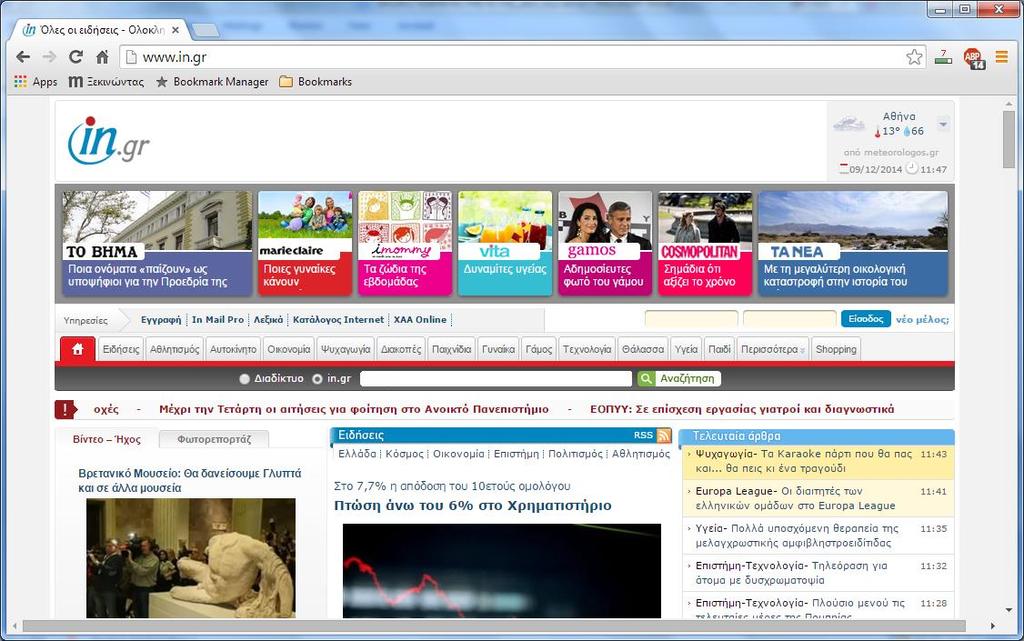Open the Bookmarks folder

coord(315,82)
